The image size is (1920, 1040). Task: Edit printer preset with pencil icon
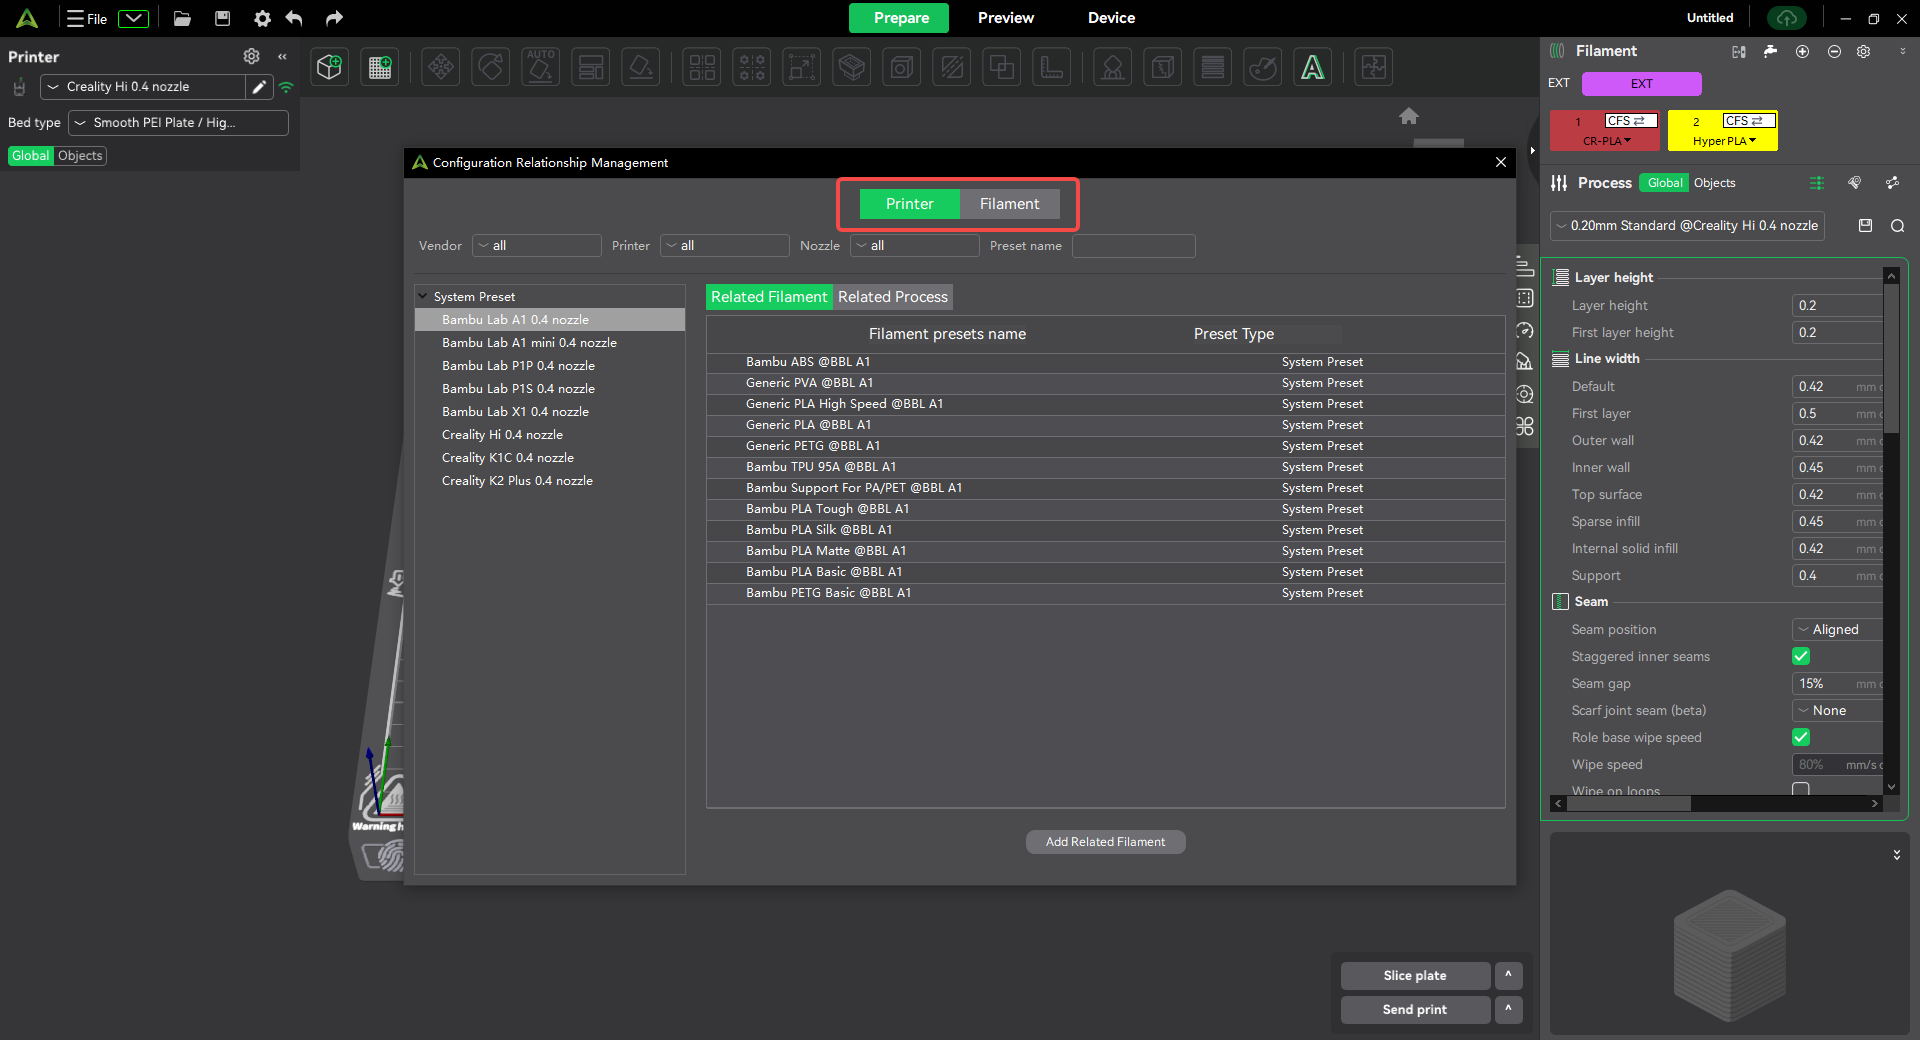point(259,87)
